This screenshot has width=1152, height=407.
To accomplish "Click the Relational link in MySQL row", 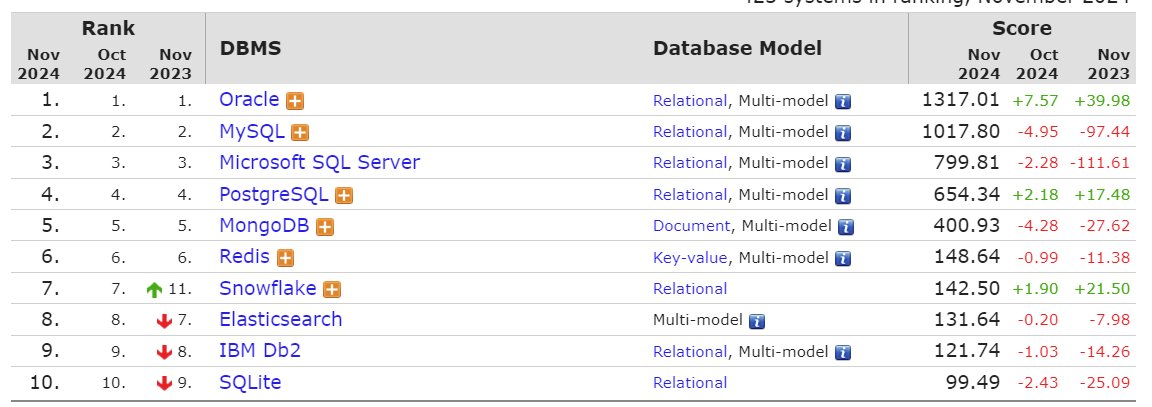I will [690, 132].
